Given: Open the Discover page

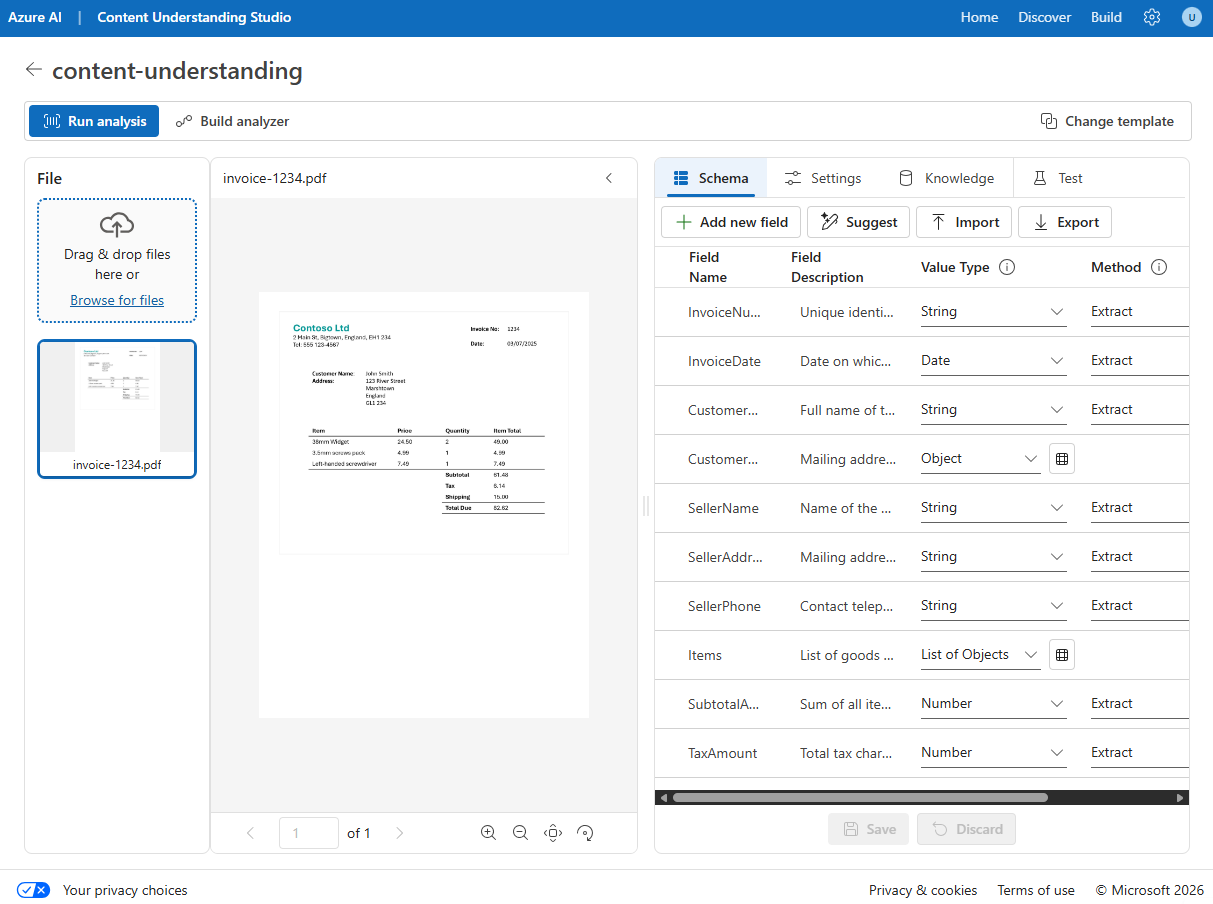Looking at the screenshot, I should 1044,17.
